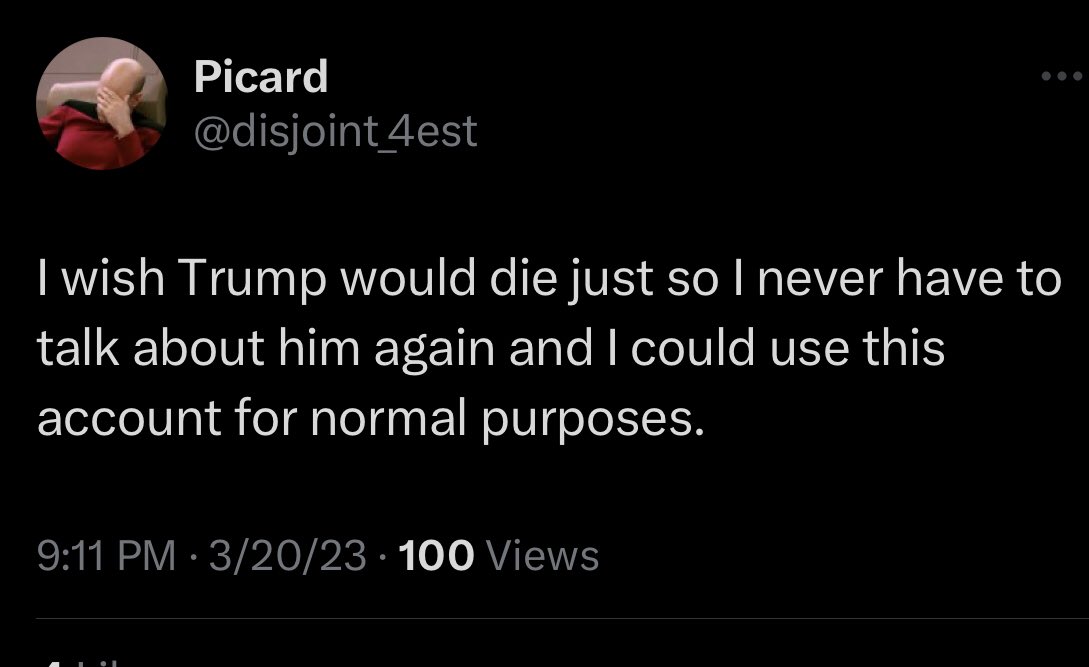Open the Picard display name link
Screen dimensions: 1089x667
260,76
